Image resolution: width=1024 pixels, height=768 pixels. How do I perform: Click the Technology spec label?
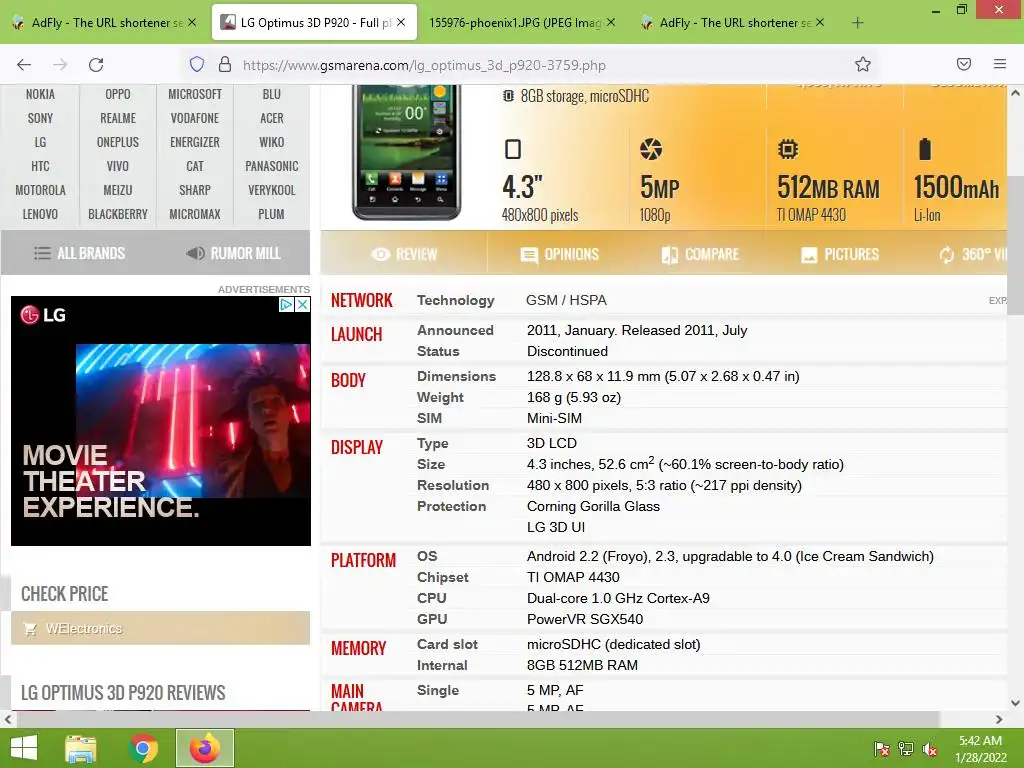coord(456,300)
